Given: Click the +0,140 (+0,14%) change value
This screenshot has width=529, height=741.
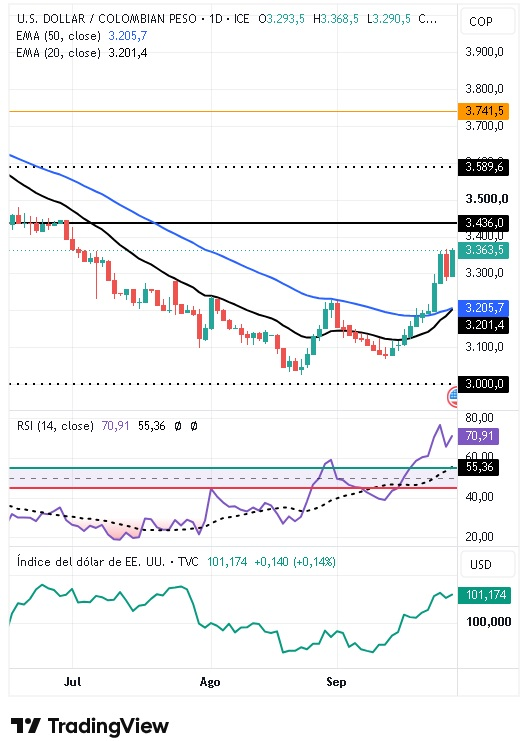Looking at the screenshot, I should tap(295, 562).
